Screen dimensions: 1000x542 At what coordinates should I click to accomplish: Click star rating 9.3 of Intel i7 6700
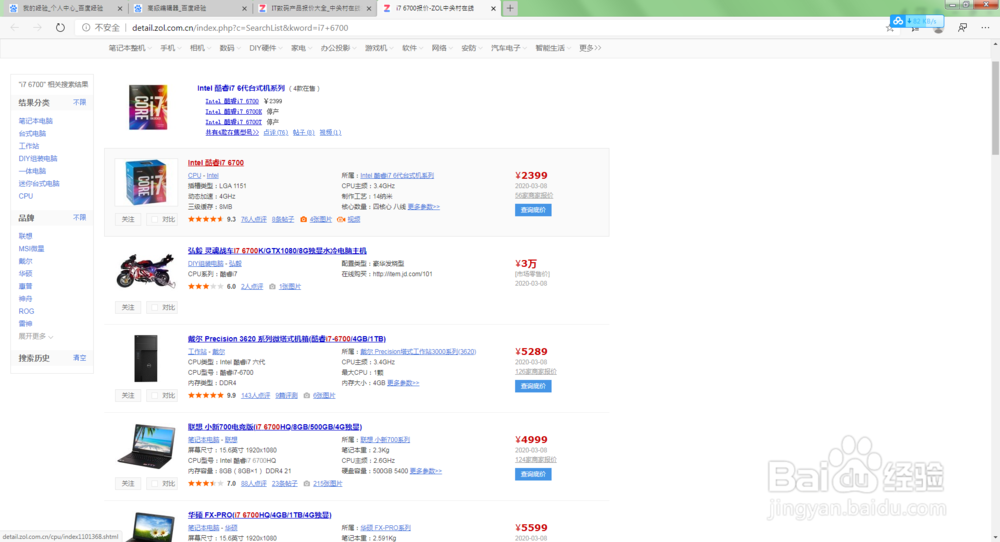(x=205, y=219)
